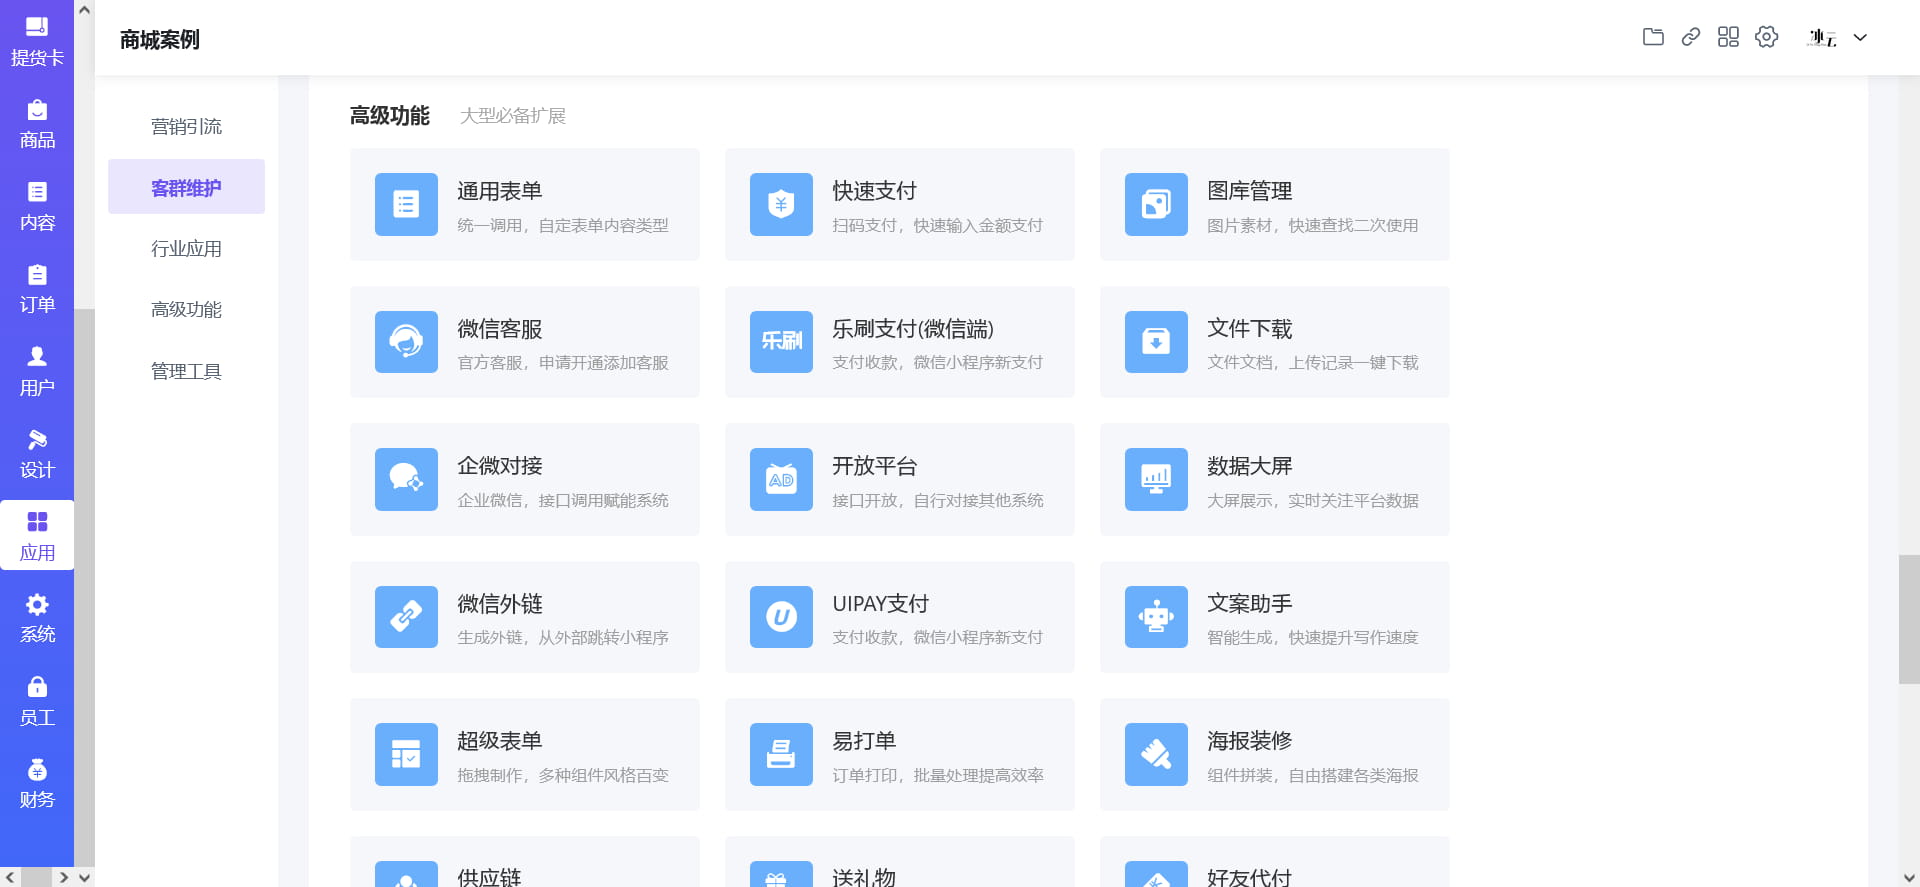Viewport: 1920px width, 887px height.
Task: Open 订单 in the left sidebar
Action: click(37, 289)
